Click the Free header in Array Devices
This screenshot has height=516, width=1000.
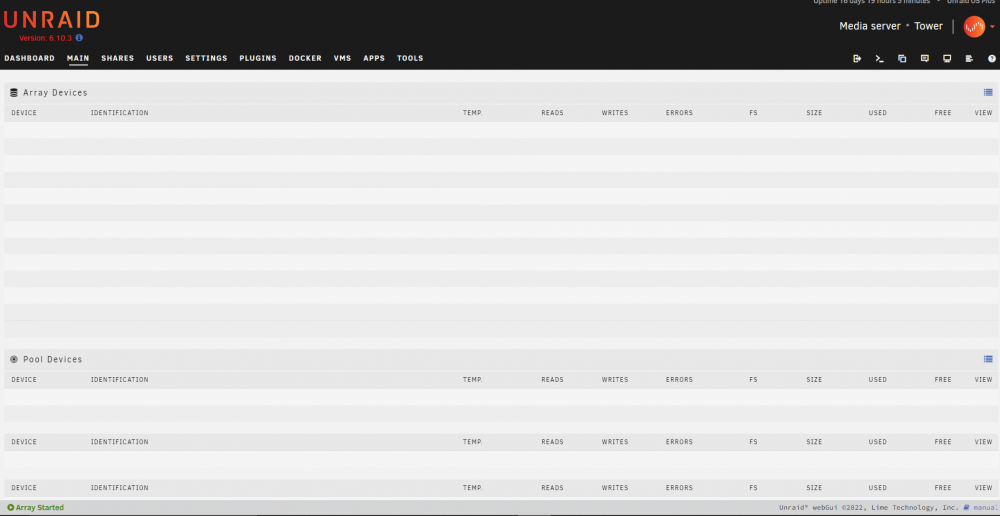click(x=943, y=113)
